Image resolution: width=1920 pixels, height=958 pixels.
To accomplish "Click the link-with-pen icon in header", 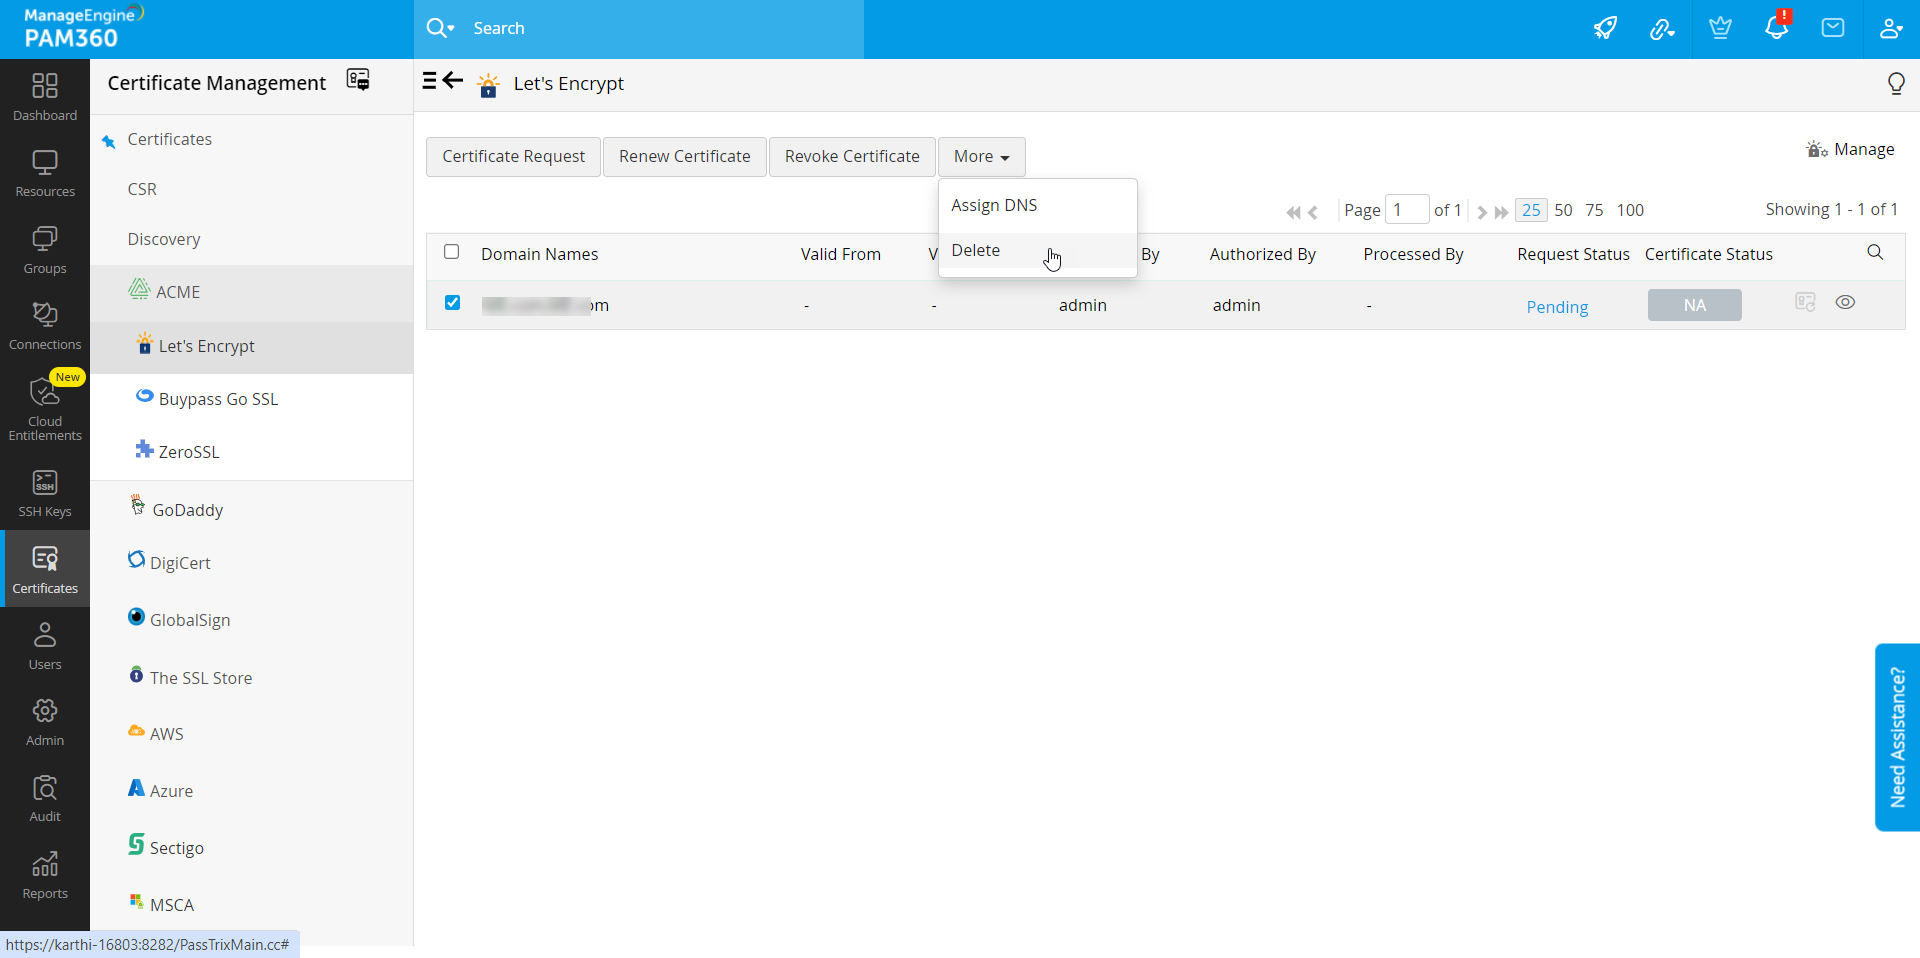I will (1662, 28).
